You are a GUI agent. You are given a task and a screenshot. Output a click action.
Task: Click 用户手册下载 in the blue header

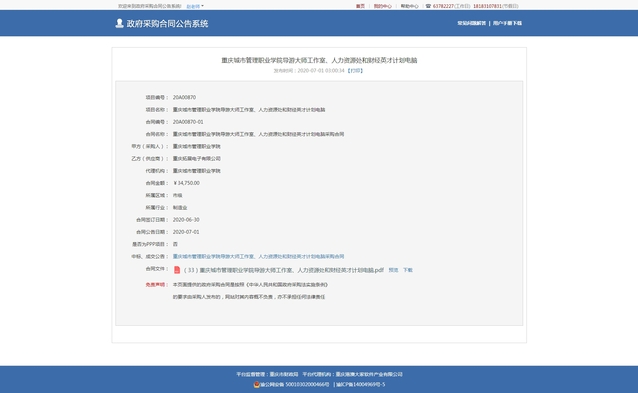[507, 23]
